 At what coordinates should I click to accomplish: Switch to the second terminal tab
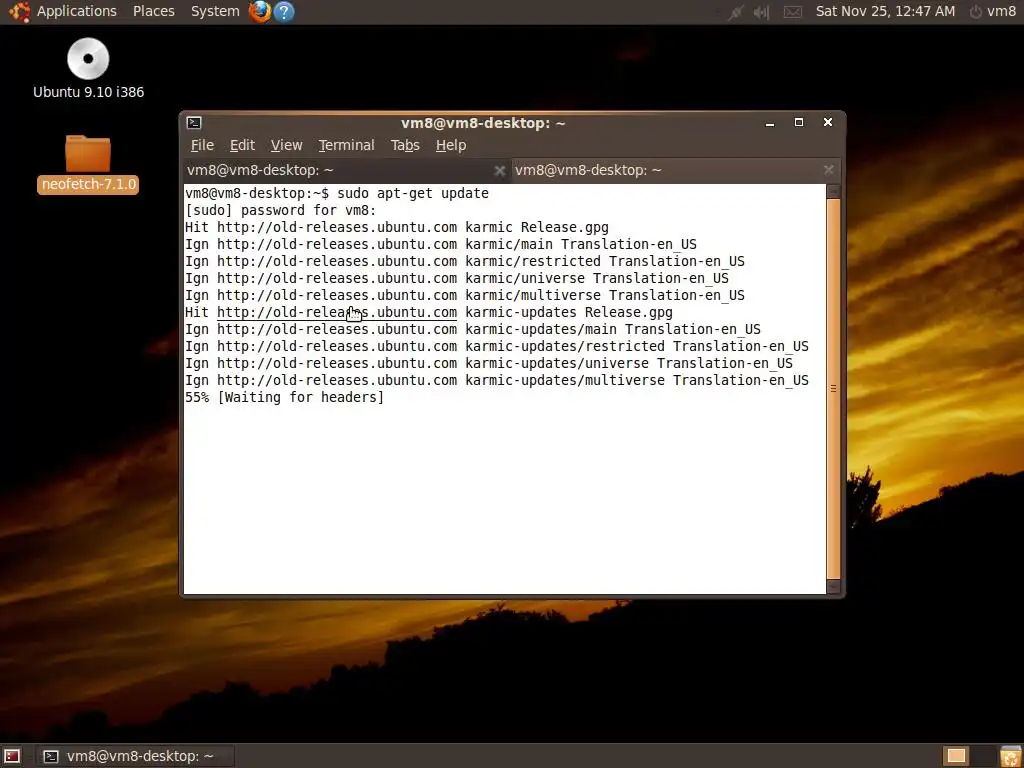coord(676,170)
